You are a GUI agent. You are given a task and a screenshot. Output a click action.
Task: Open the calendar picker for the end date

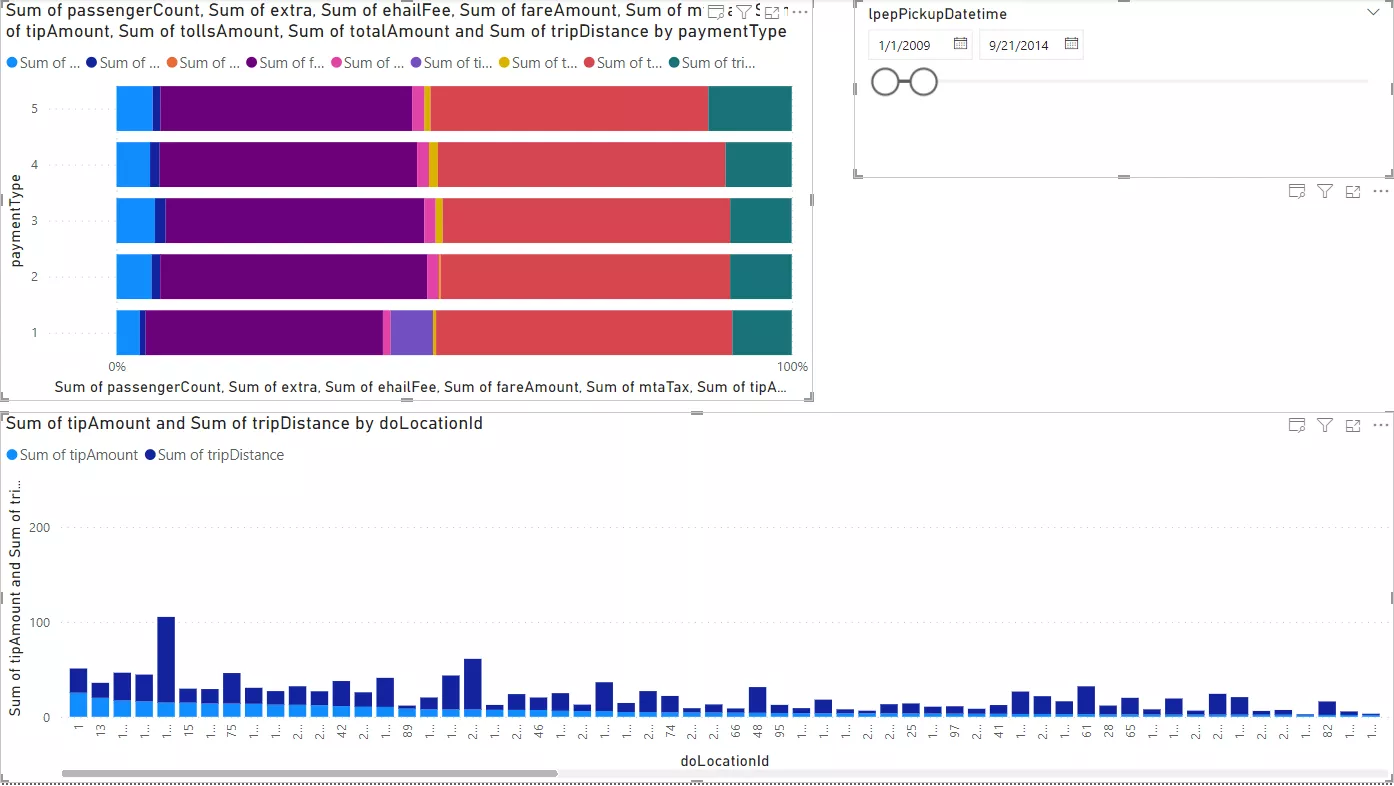pos(1069,44)
